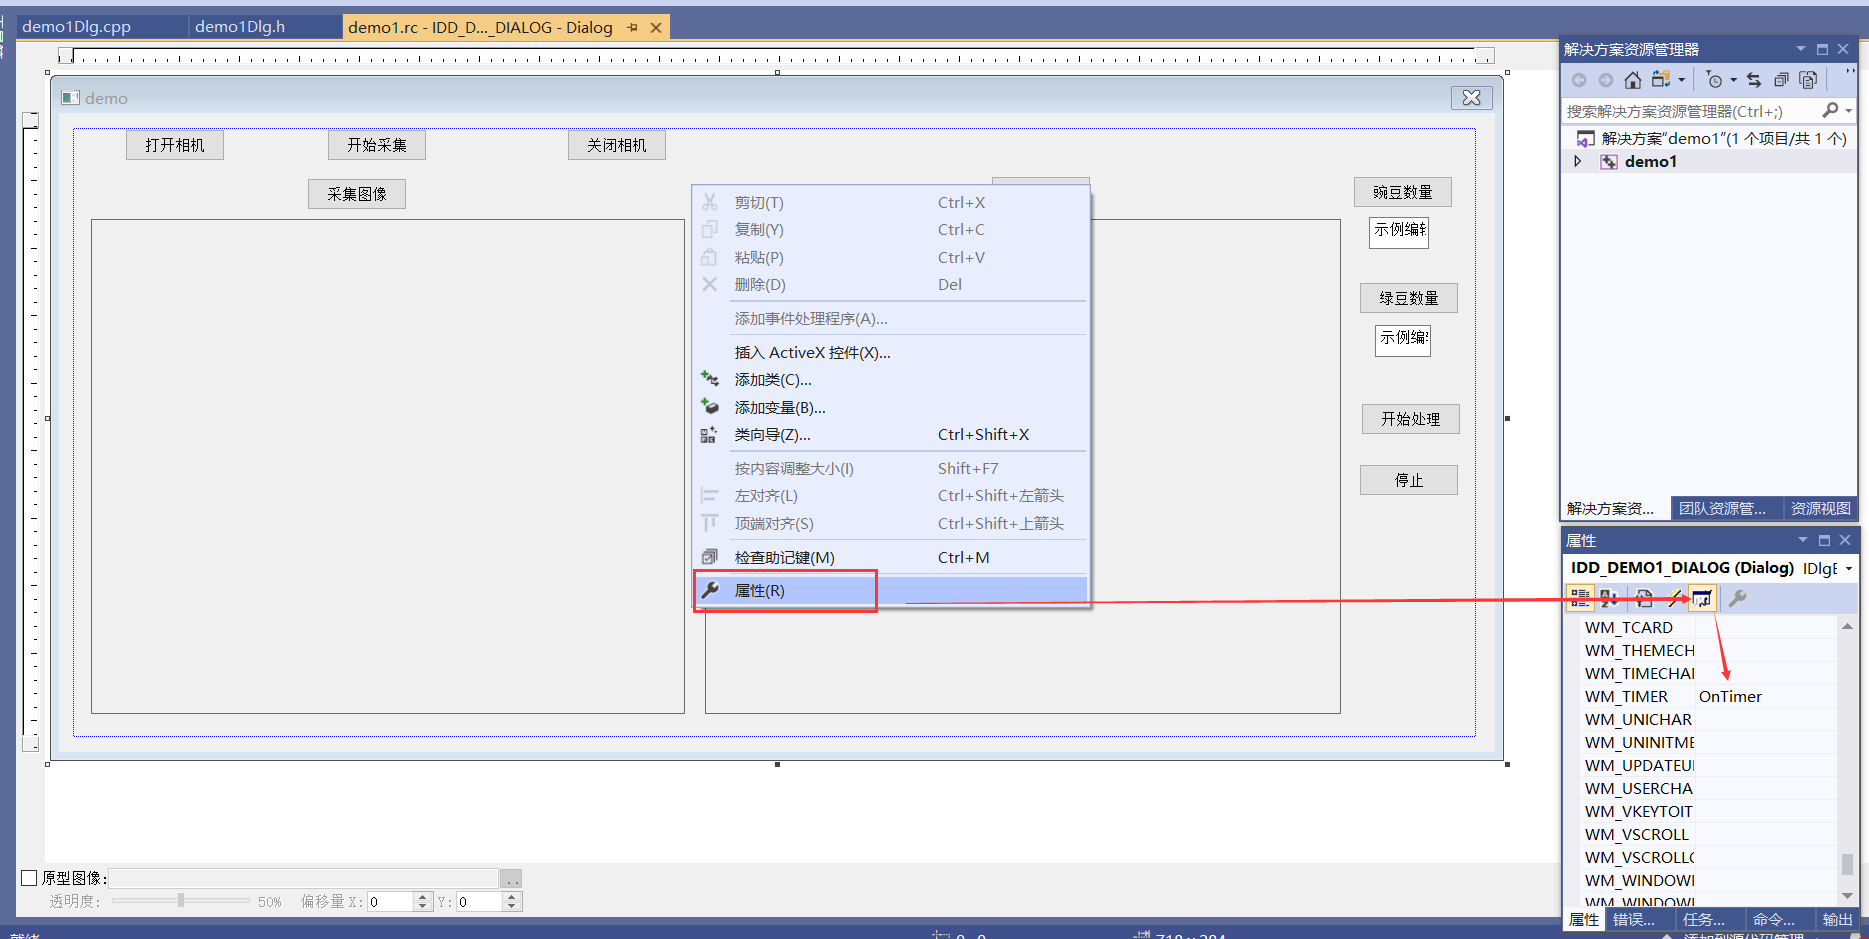Viewport: 1869px width, 939px height.
Task: Adjust the 透明度 slider
Action: 181,900
